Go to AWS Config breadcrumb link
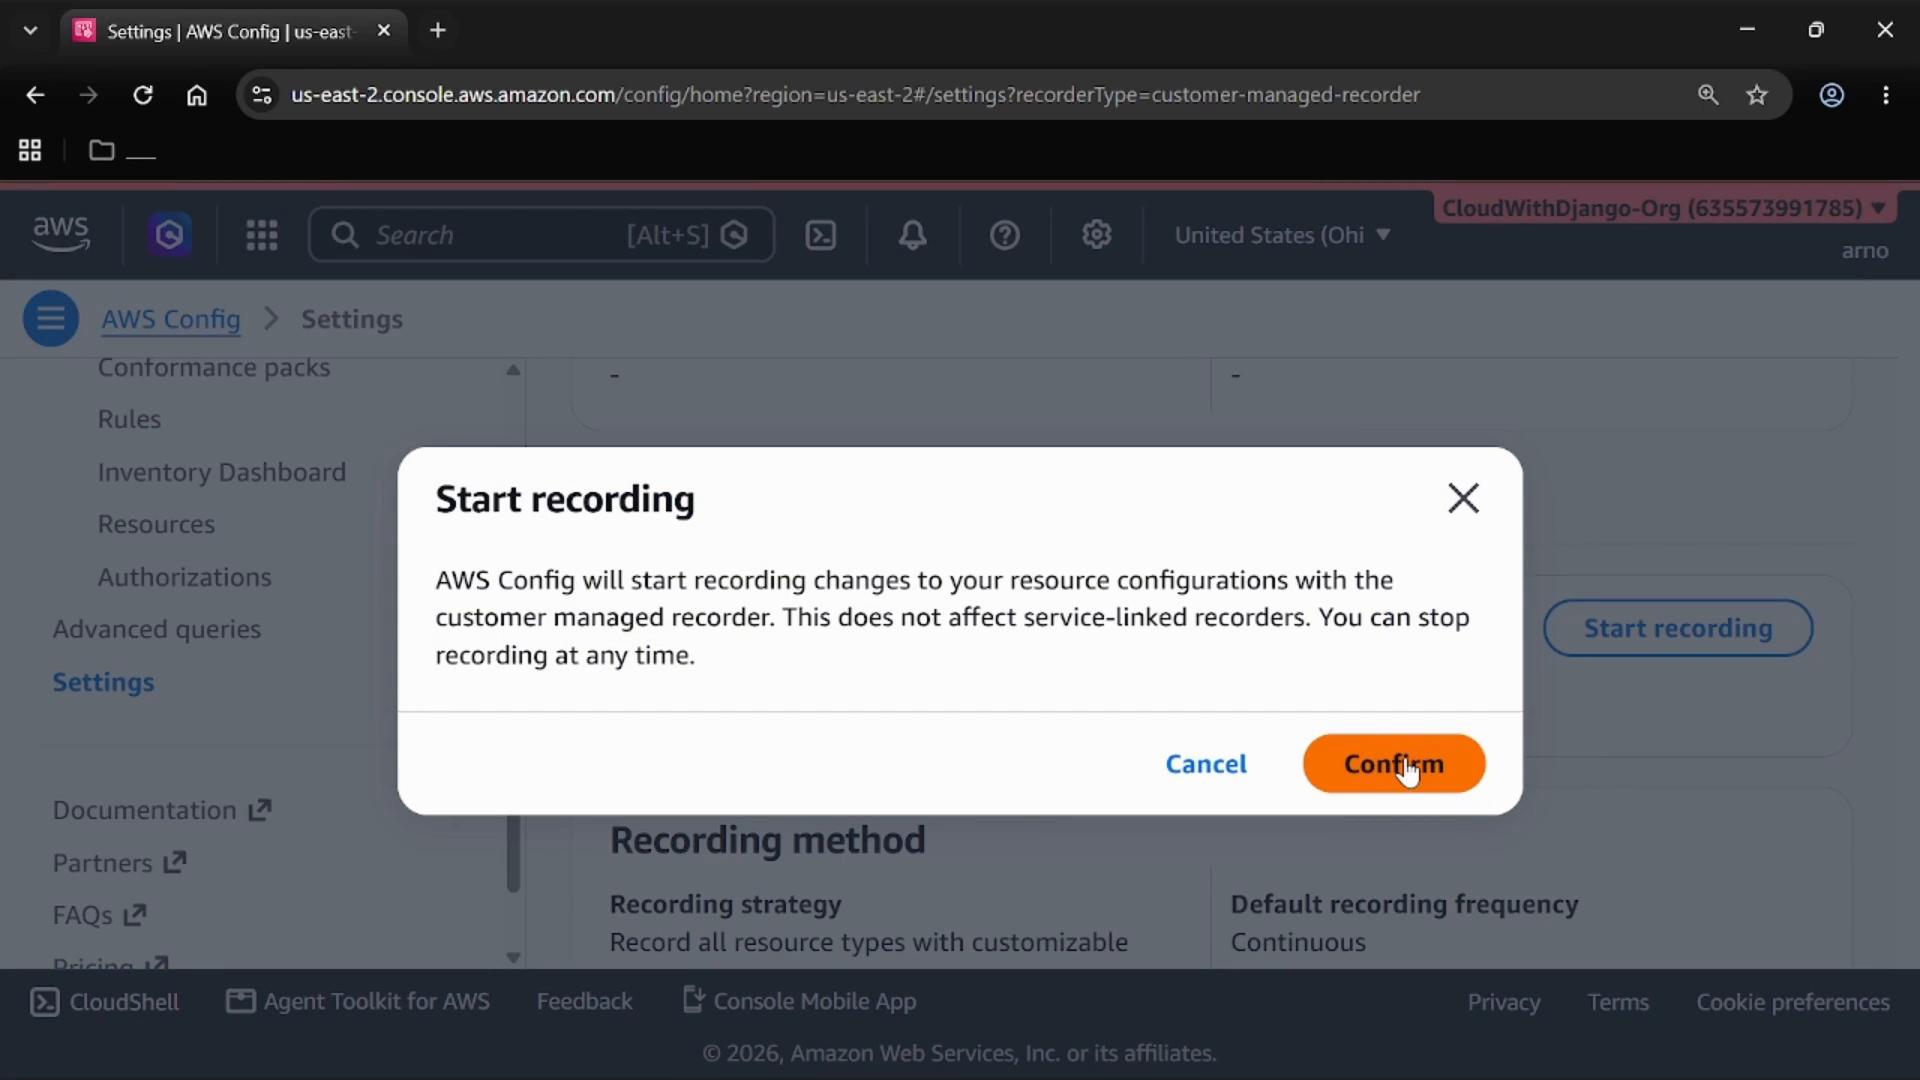Image resolution: width=1920 pixels, height=1080 pixels. [x=171, y=319]
